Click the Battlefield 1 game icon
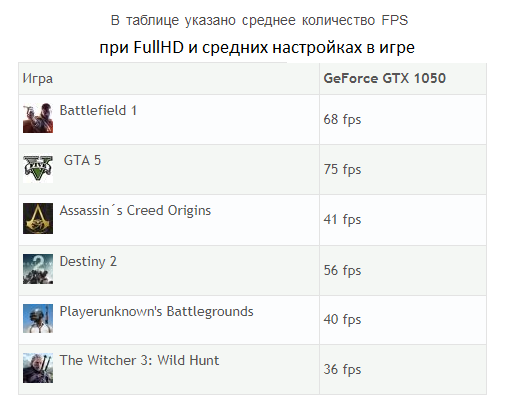510x416 pixels. [38, 118]
